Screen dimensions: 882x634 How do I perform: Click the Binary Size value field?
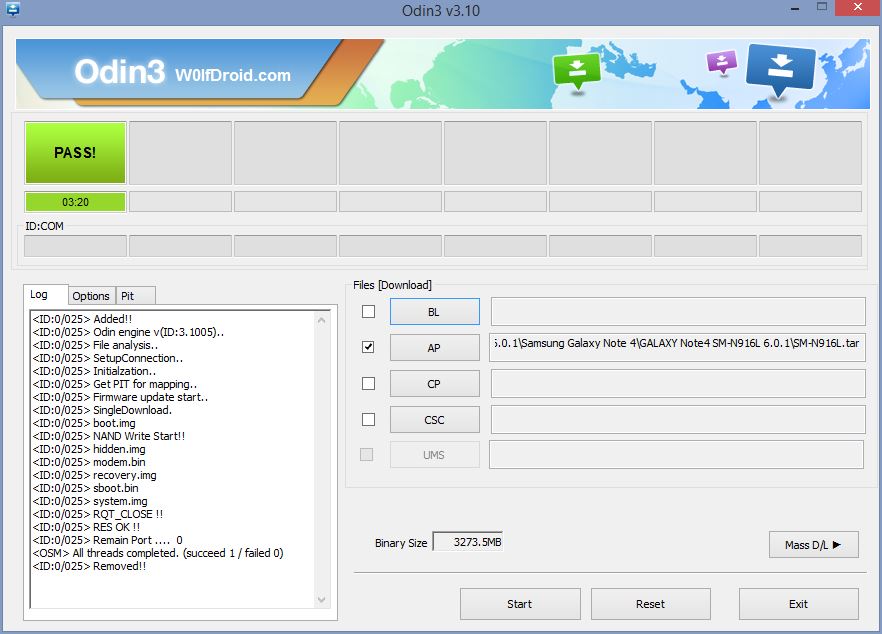click(467, 542)
